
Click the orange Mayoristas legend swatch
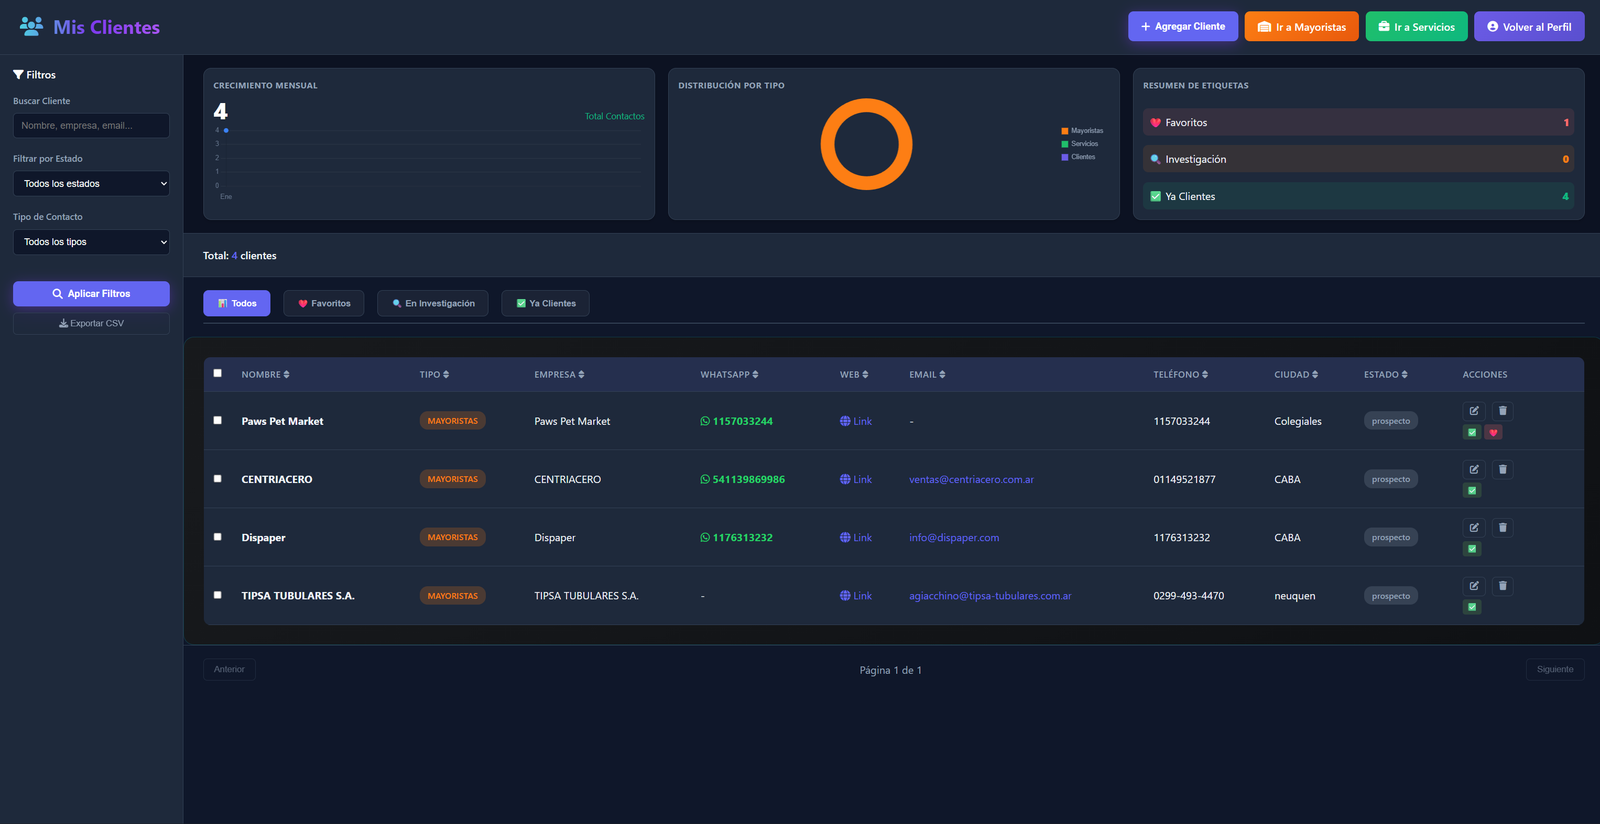[x=1064, y=131]
